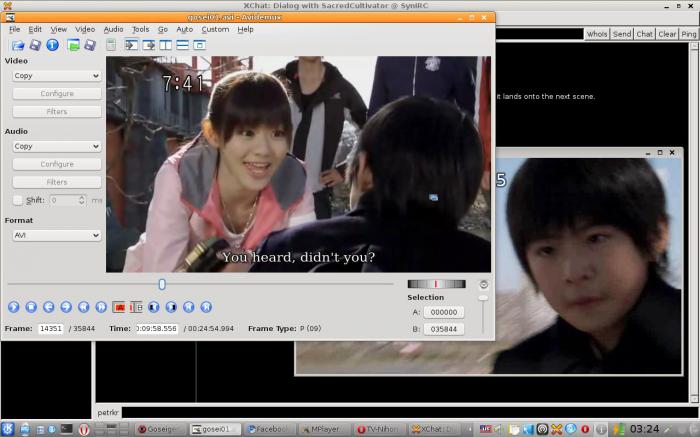Image resolution: width=700 pixels, height=437 pixels.
Task: Click the Video Filters button
Action: (x=57, y=112)
